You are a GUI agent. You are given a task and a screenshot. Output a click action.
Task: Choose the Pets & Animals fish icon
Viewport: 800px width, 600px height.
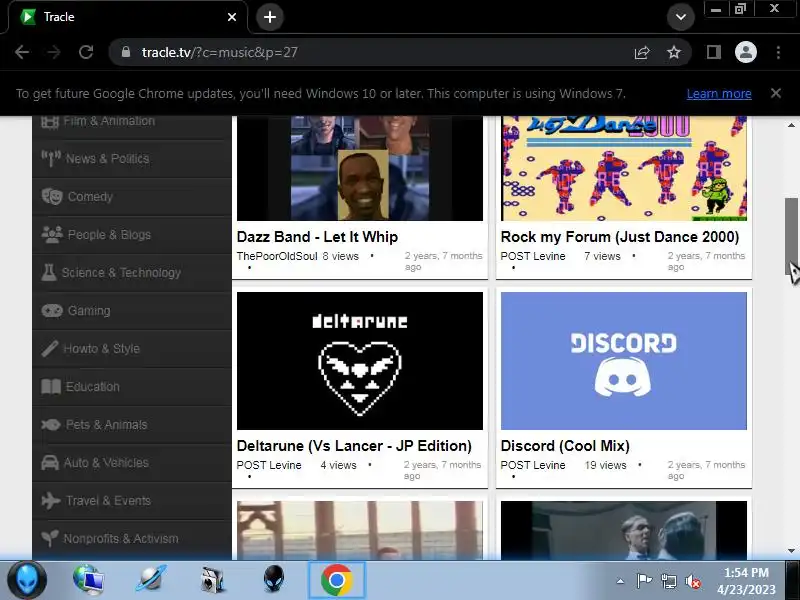pos(51,424)
